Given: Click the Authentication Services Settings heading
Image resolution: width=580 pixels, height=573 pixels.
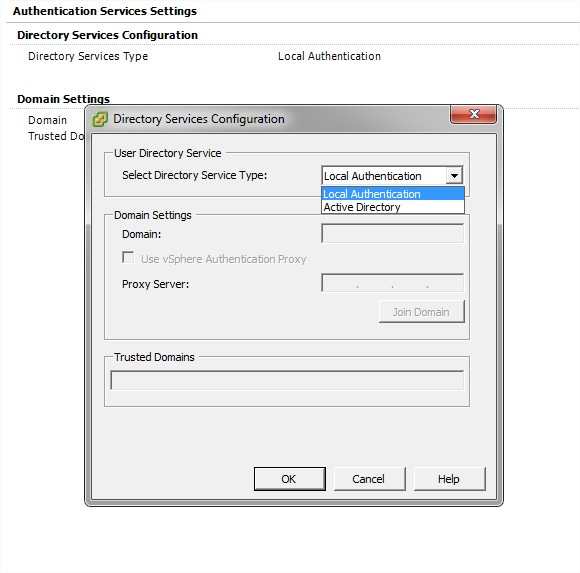Looking at the screenshot, I should click(x=105, y=11).
